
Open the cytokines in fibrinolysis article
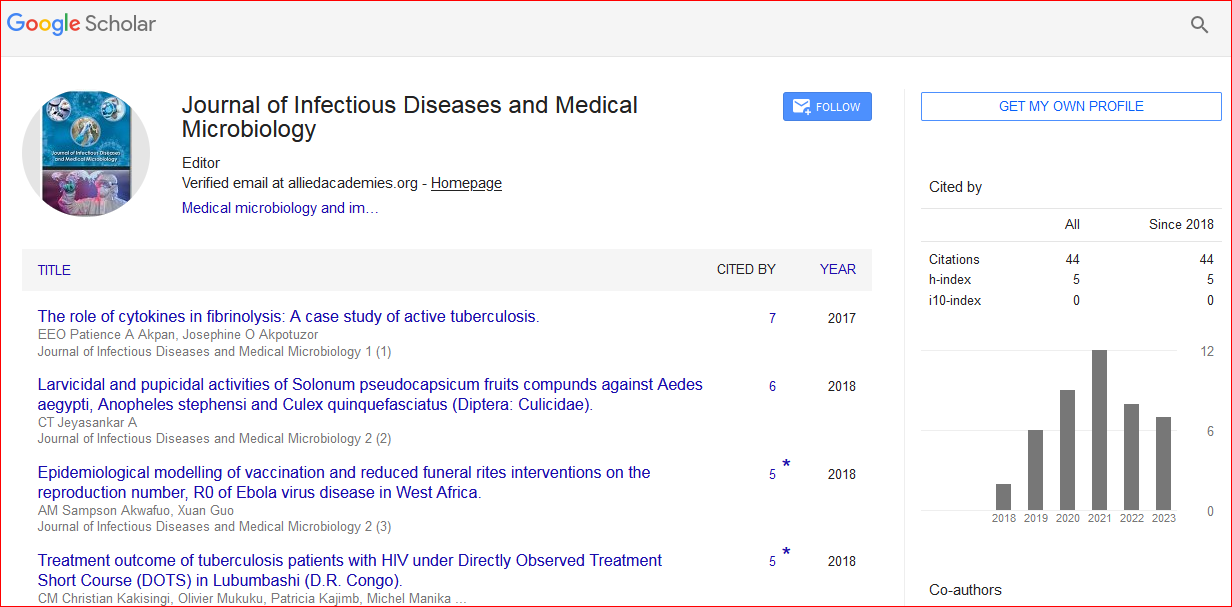point(288,316)
